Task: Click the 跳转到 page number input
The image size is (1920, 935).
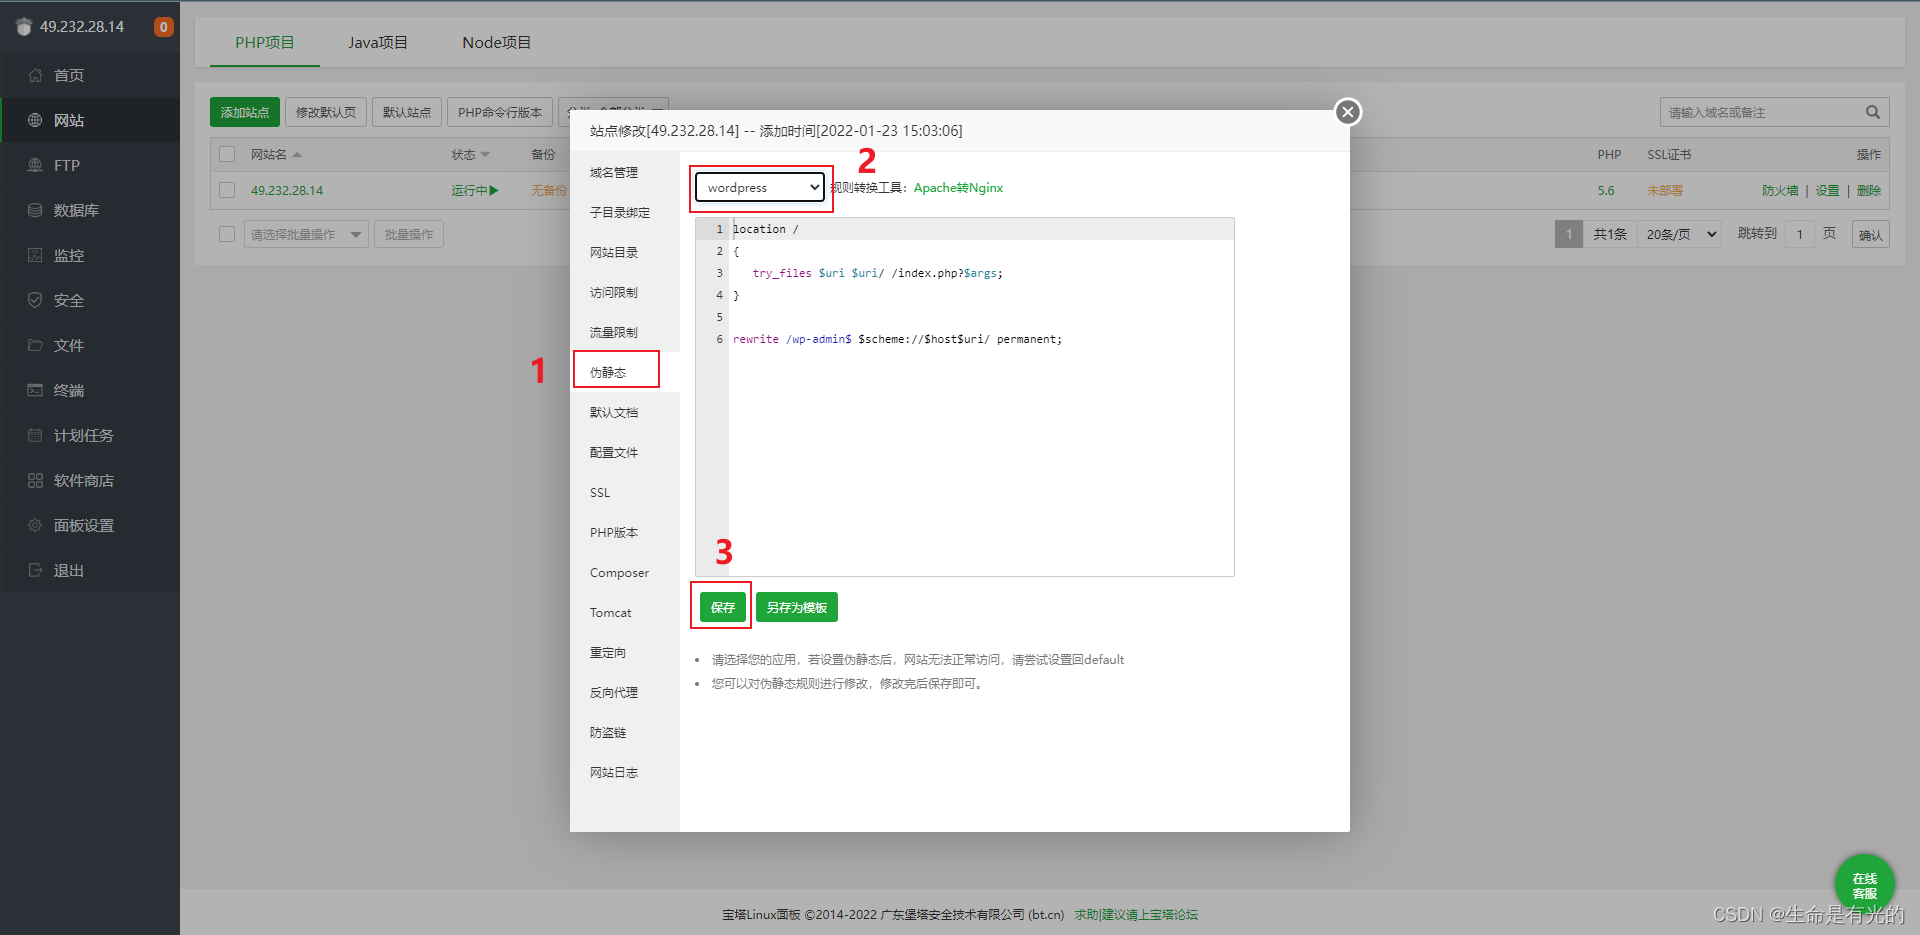Action: 1800,234
